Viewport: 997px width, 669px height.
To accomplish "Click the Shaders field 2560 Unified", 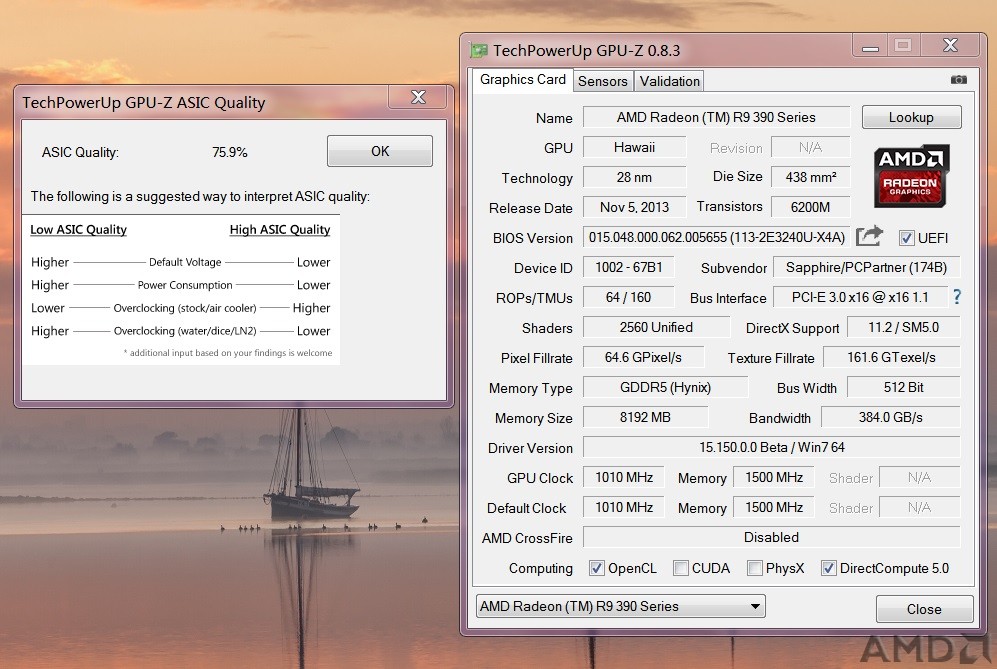I will click(656, 327).
